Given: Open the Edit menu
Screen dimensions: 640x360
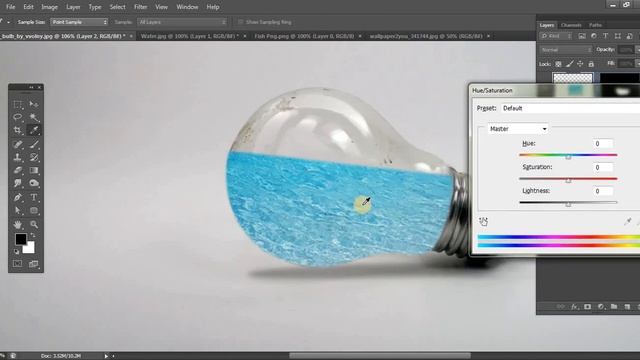Looking at the screenshot, I should coord(28,7).
